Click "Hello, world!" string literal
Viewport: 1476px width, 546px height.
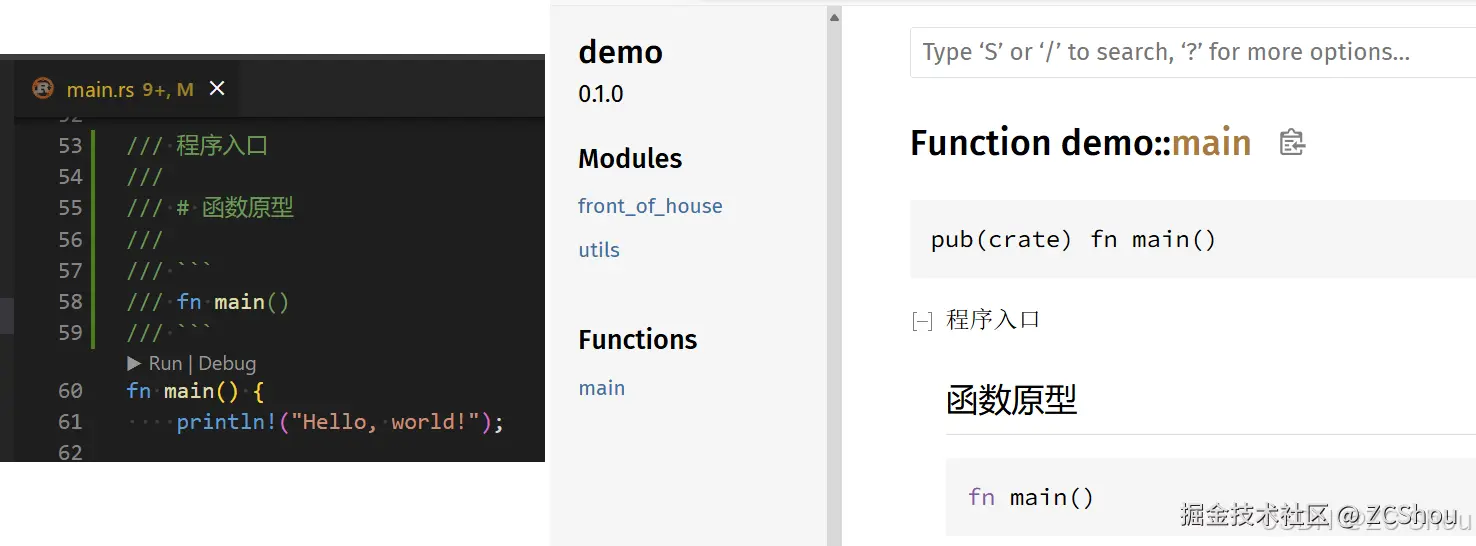pos(385,422)
